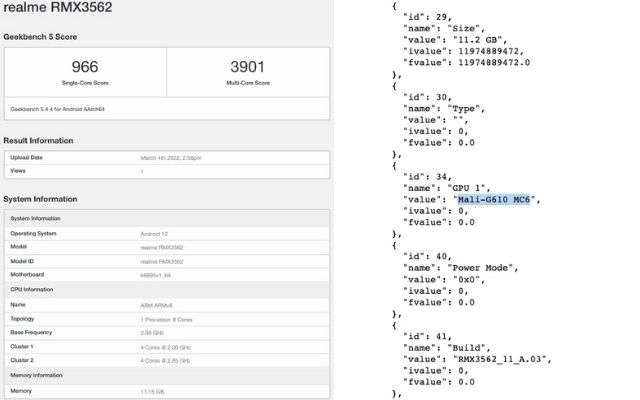Click the highlighted 'Mali-G610 MC6' value
This screenshot has width=640, height=400.
click(x=494, y=200)
